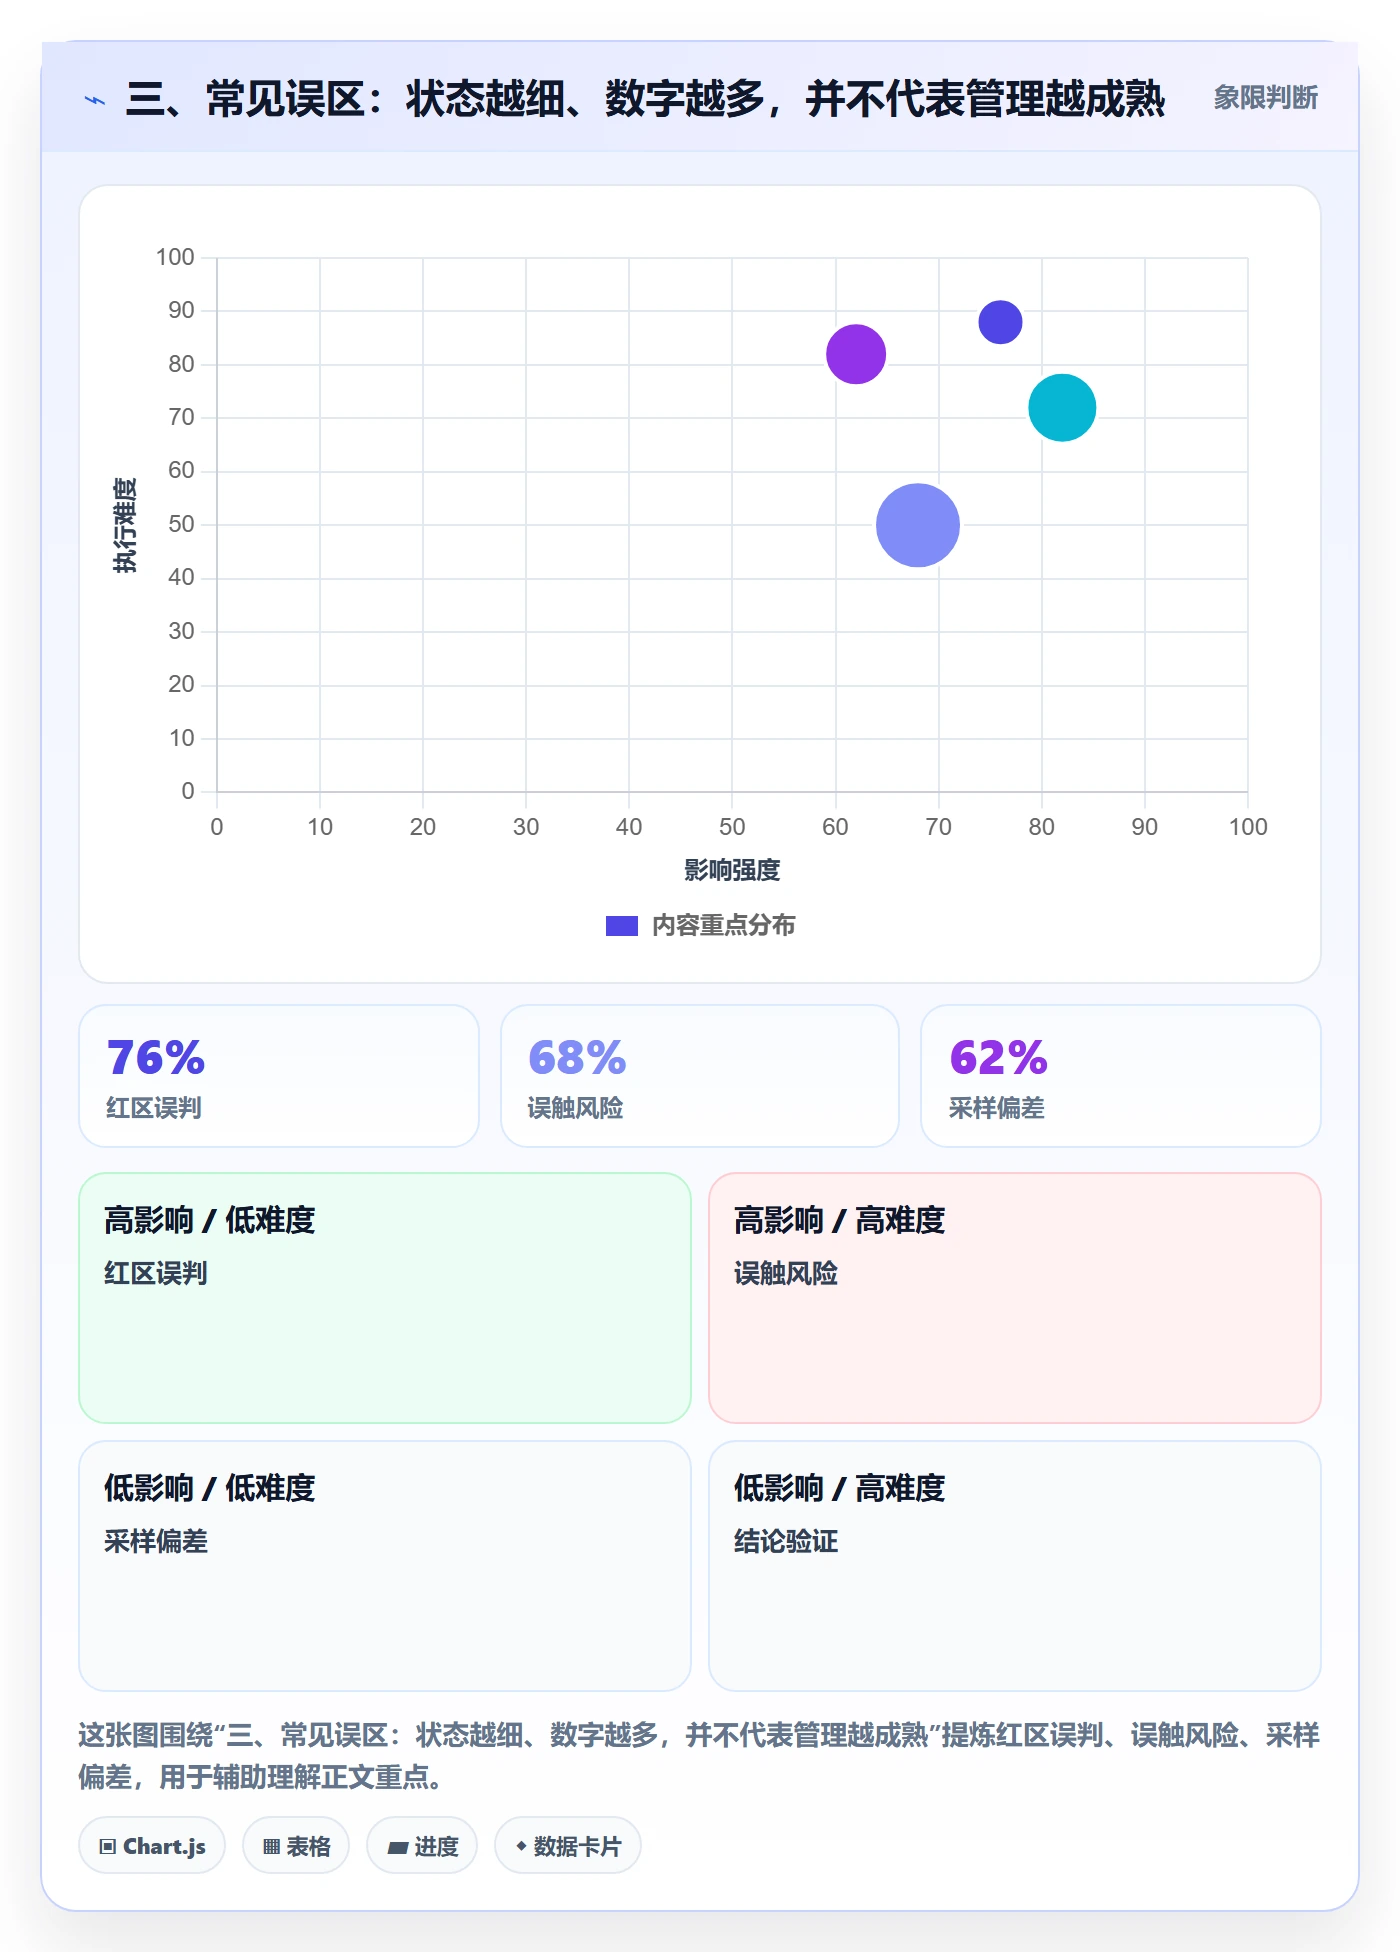Click the large light-blue bubble
Viewport: 1400px width, 1952px height.
pyautogui.click(x=918, y=525)
